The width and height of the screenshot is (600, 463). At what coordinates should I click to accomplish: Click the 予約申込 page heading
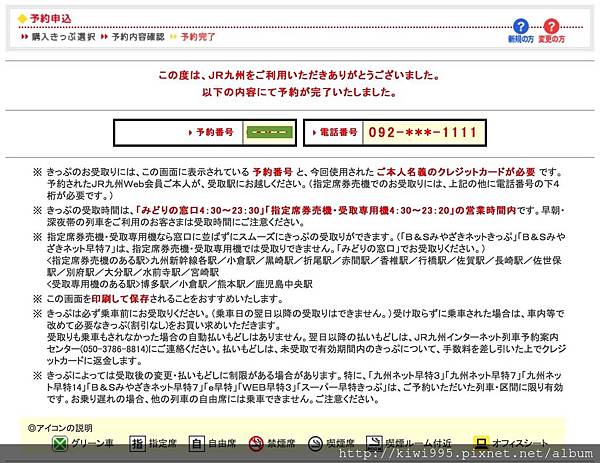[51, 18]
